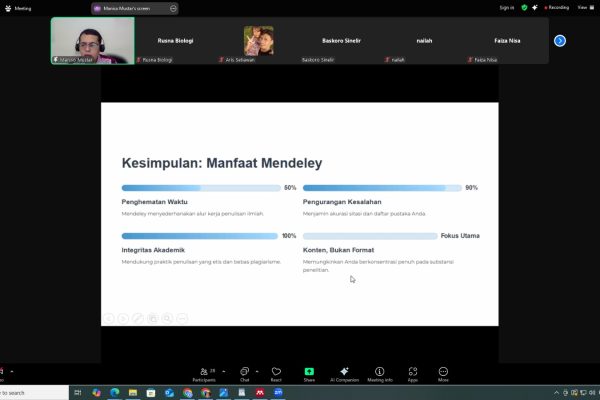
Task: Click the pen annotation icon on the slide
Action: 138,318
